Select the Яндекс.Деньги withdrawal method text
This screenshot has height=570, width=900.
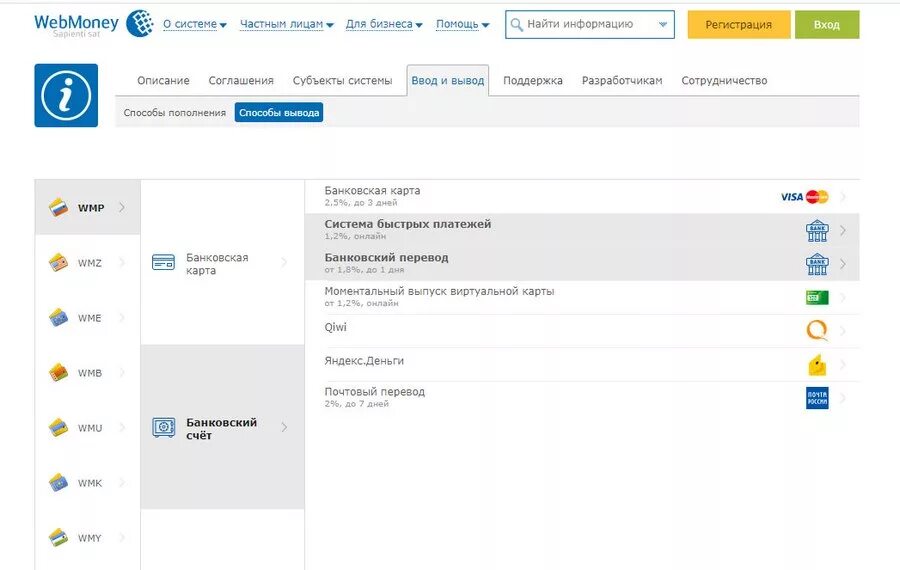click(364, 360)
